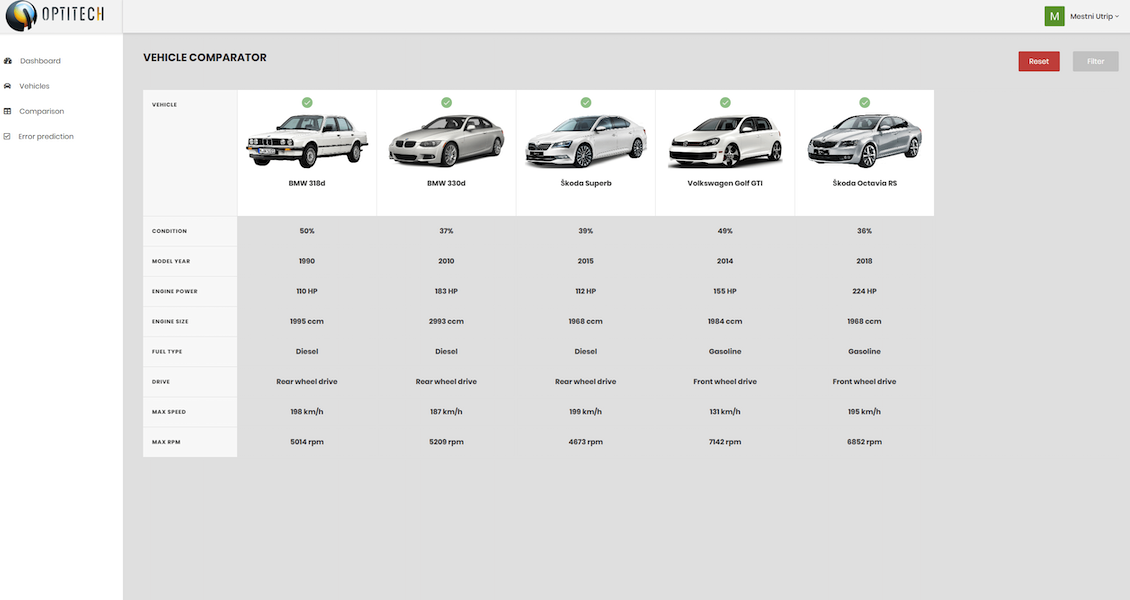Click the Error prediction checkbox icon in sidebar
Viewport: 1130px width, 600px height.
pyautogui.click(x=7, y=137)
